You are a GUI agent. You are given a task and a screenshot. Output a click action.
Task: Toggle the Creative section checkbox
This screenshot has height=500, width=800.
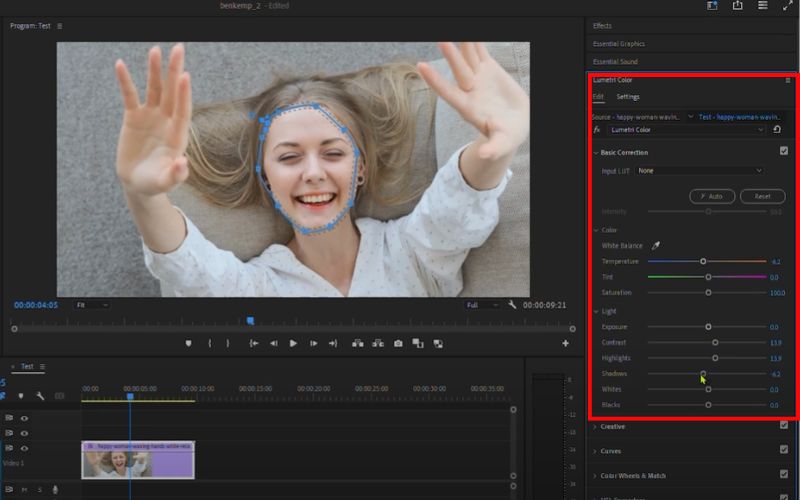coord(783,427)
